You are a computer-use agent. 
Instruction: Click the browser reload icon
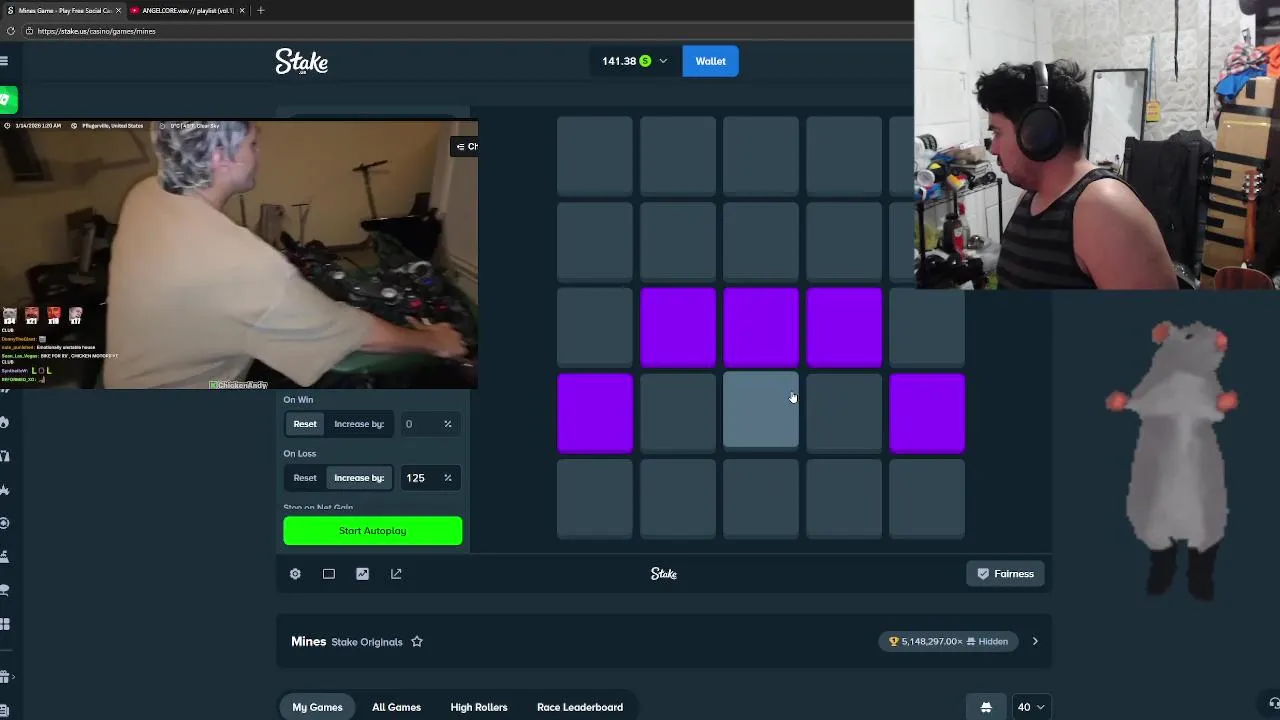10,31
